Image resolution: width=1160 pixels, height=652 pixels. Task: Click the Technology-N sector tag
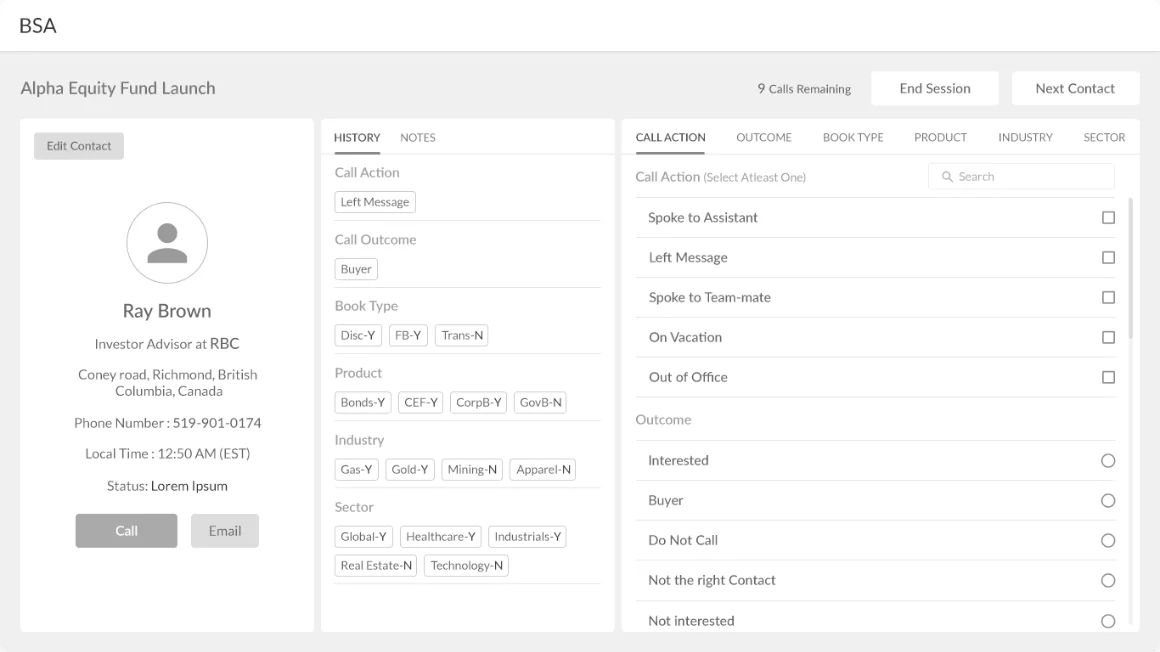(466, 565)
